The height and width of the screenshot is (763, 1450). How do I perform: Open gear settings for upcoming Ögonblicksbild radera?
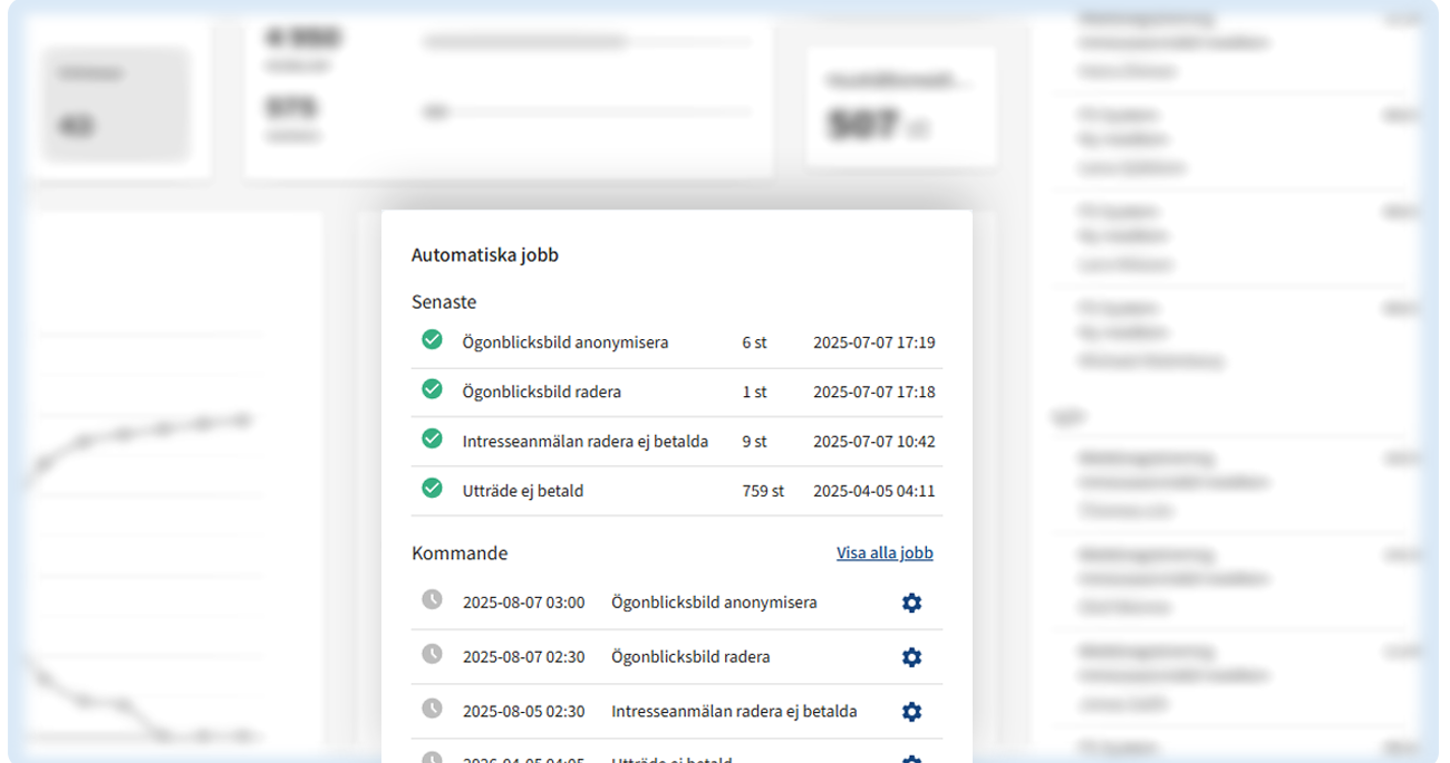coord(911,657)
